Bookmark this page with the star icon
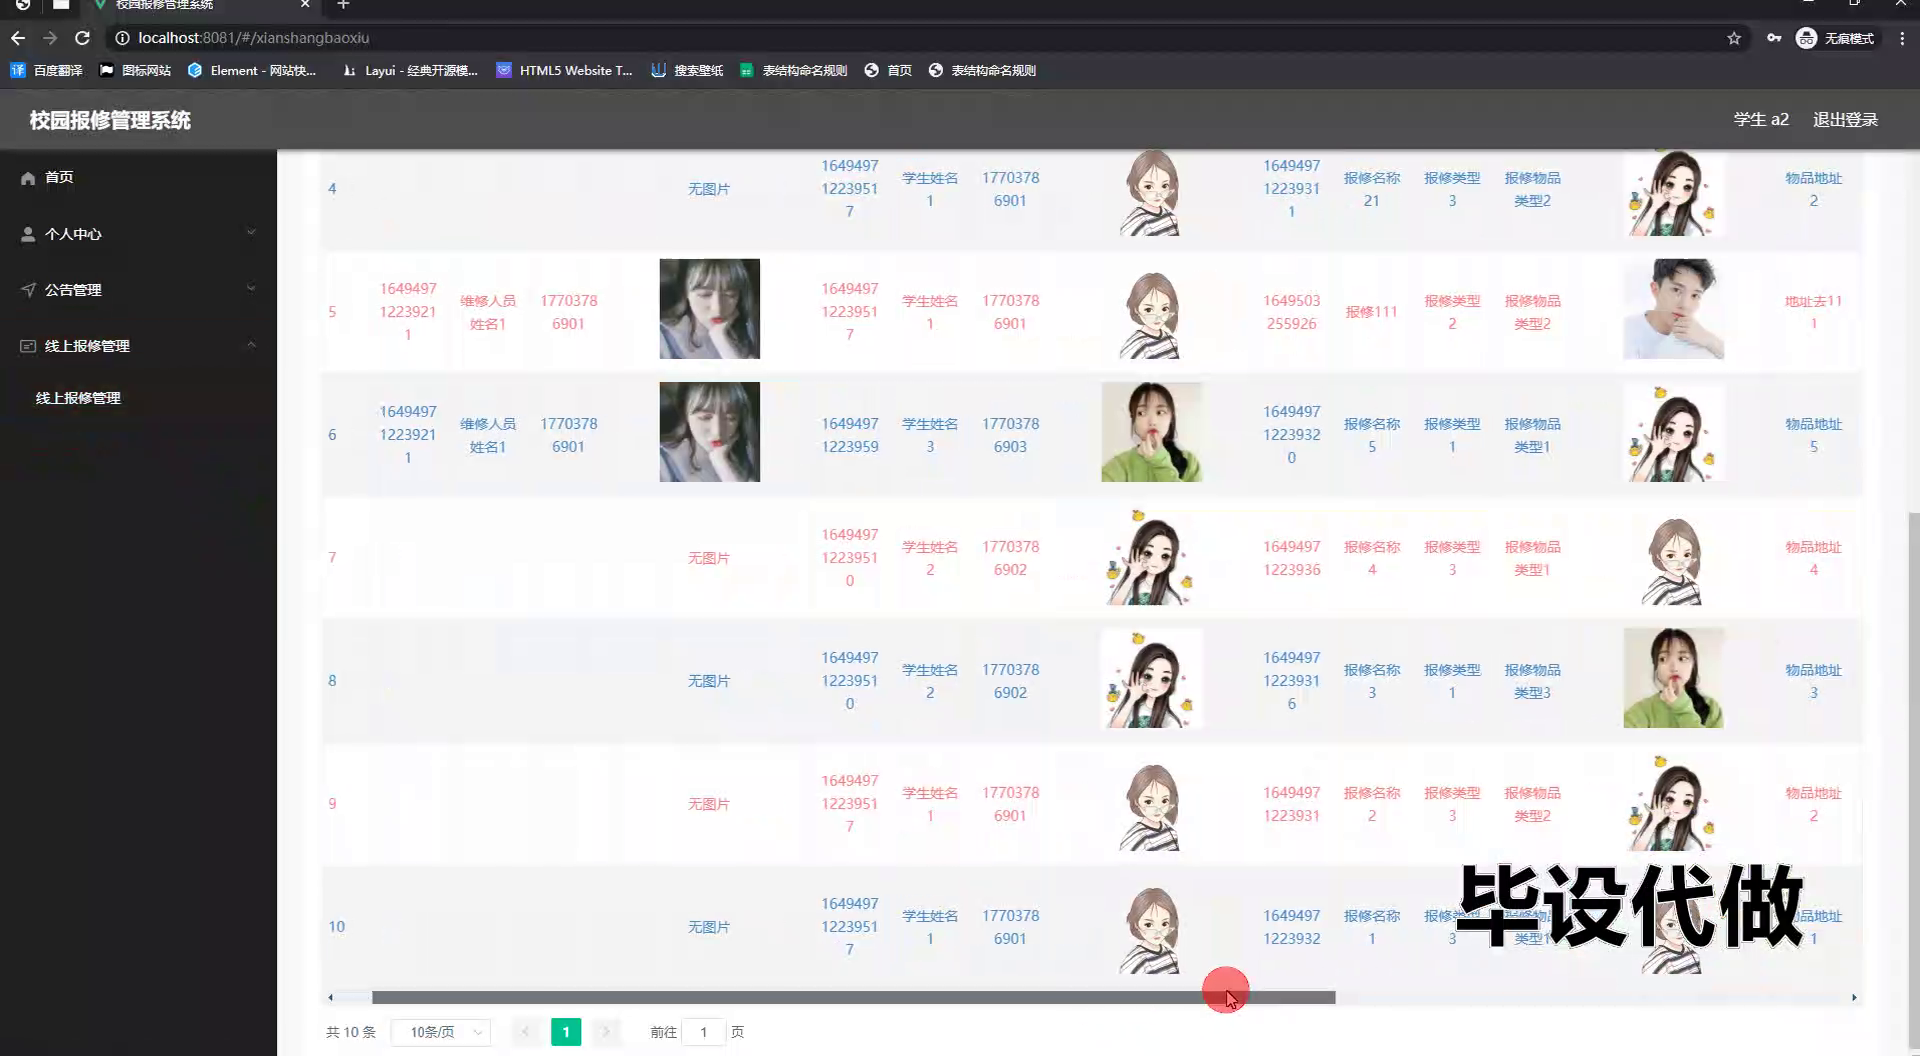 tap(1734, 38)
